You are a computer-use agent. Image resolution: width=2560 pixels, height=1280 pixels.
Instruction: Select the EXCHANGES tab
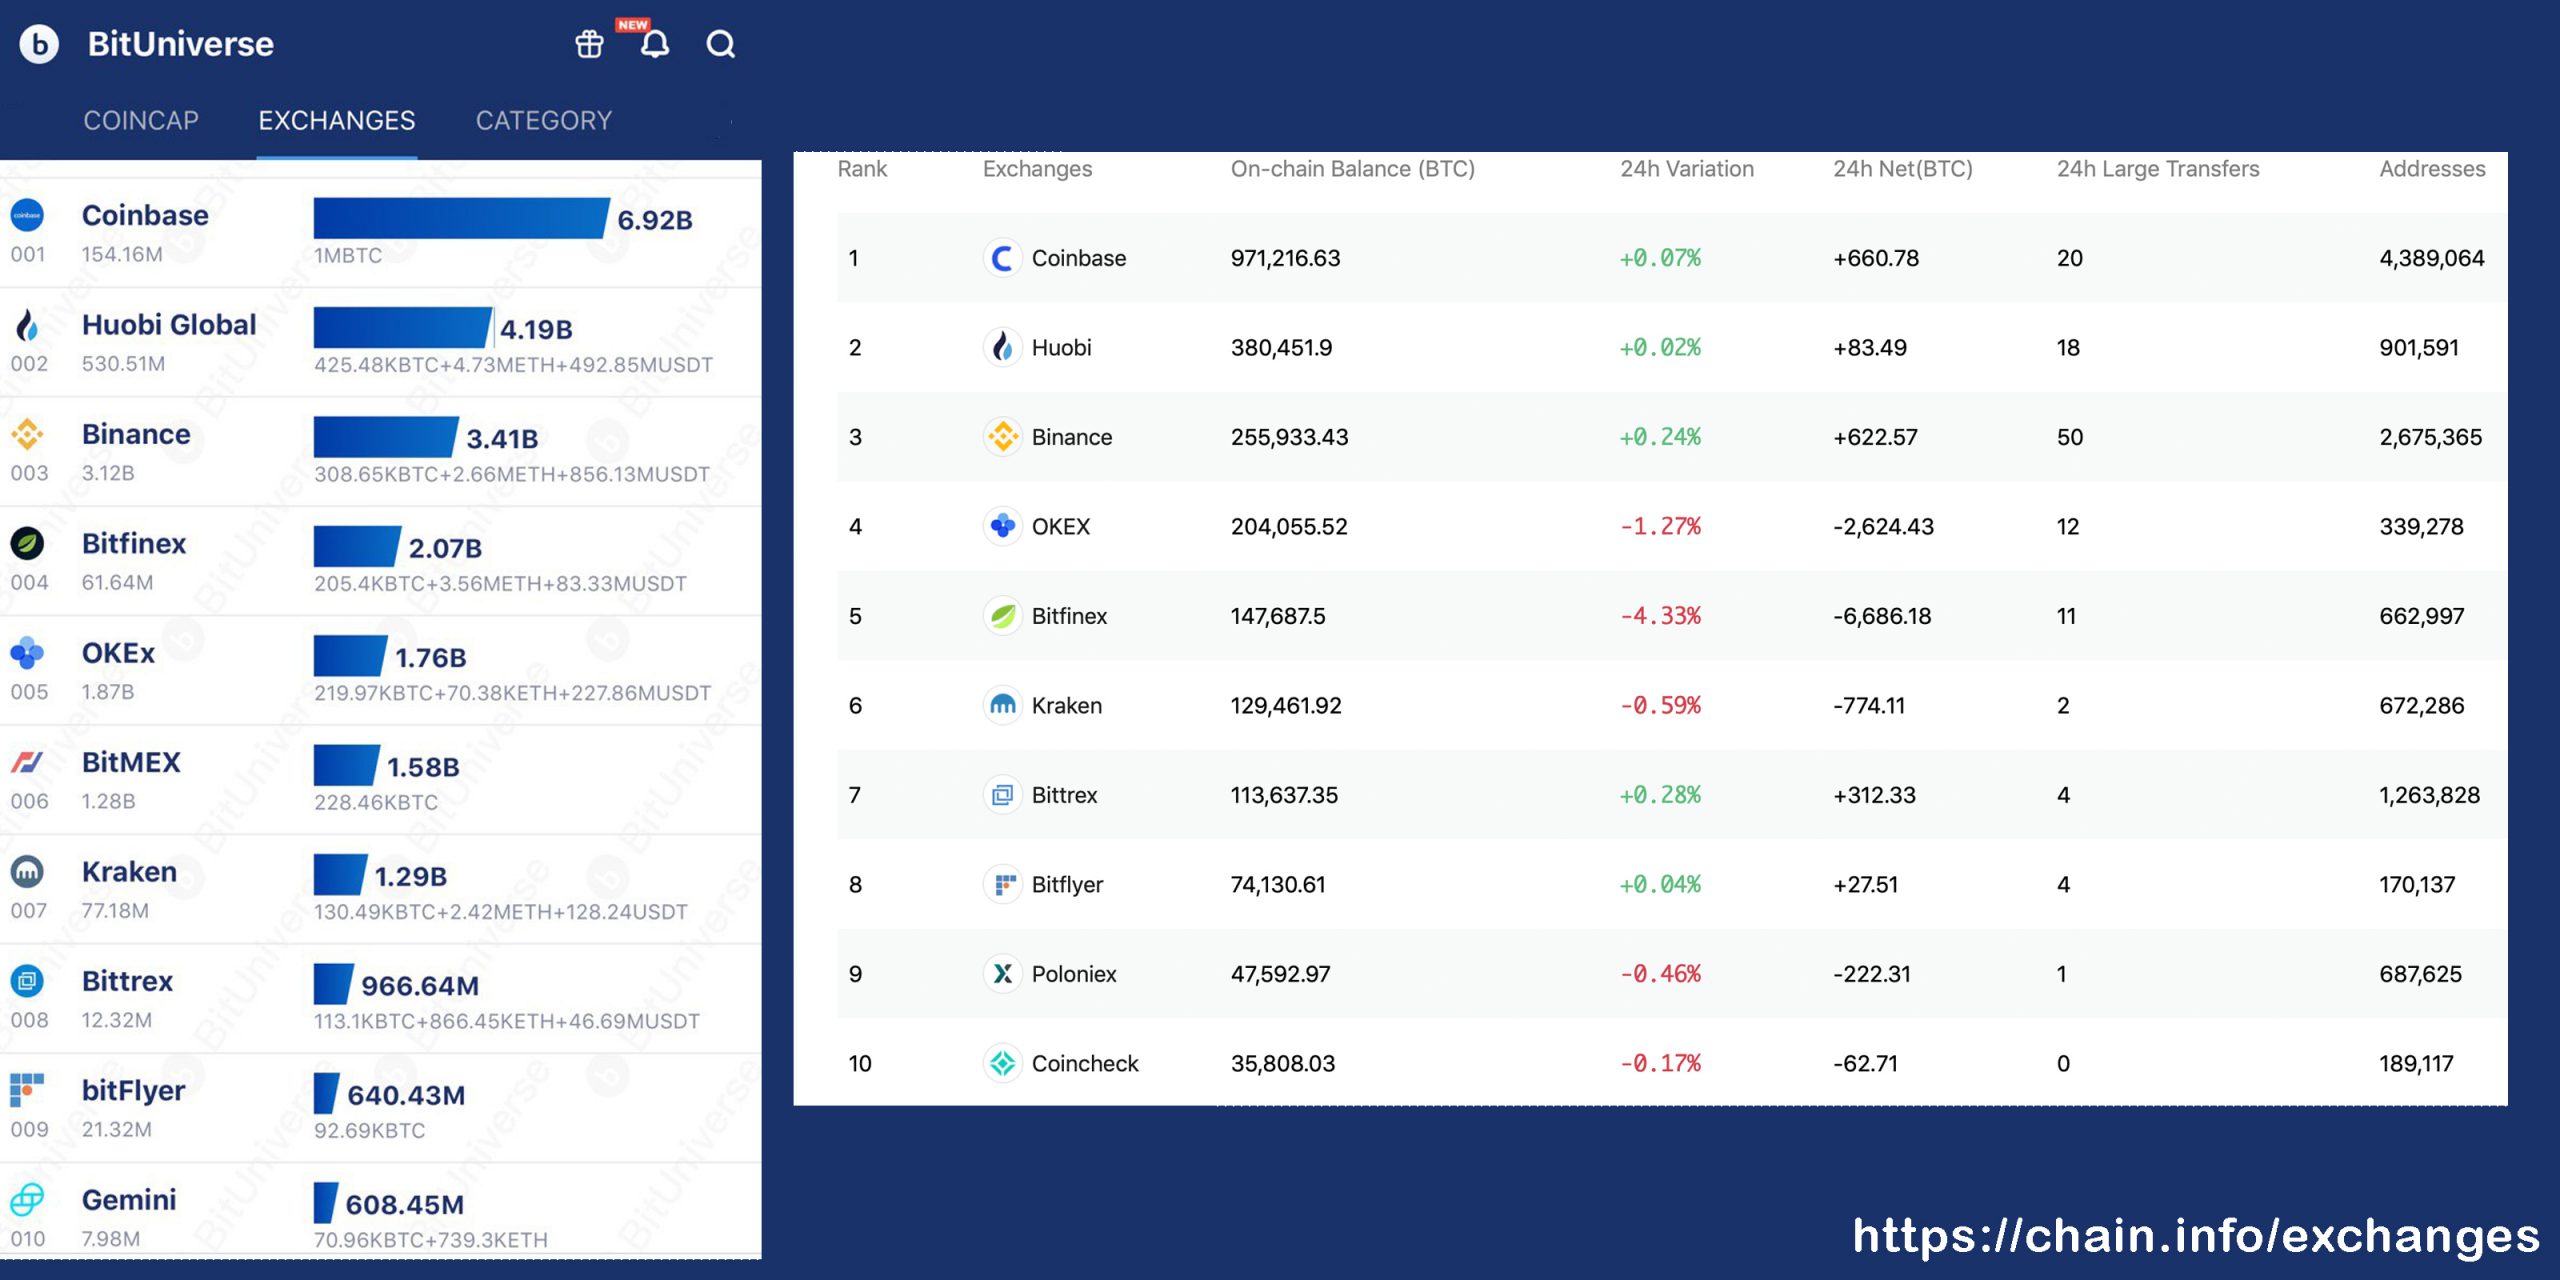pos(336,121)
